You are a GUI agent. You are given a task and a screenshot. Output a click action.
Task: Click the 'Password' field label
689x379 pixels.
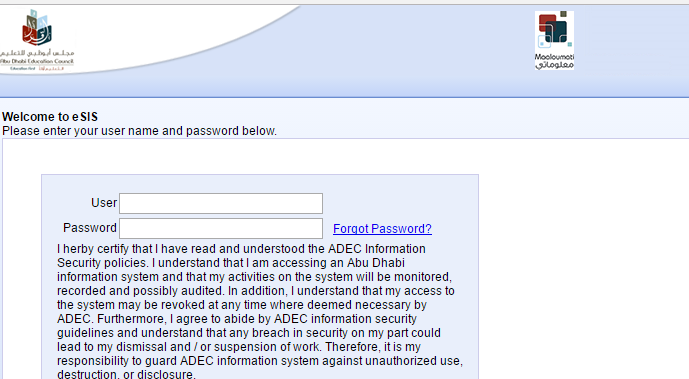(x=90, y=228)
